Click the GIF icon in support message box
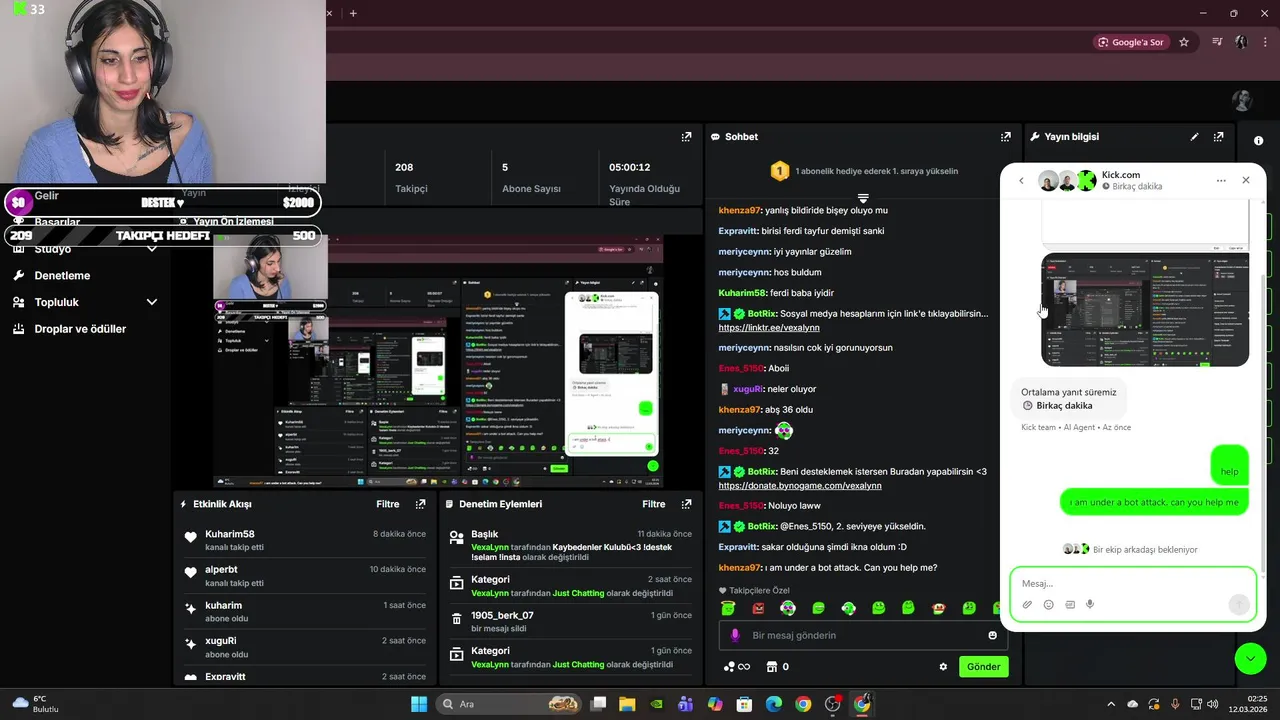This screenshot has height=720, width=1280. [x=1070, y=604]
